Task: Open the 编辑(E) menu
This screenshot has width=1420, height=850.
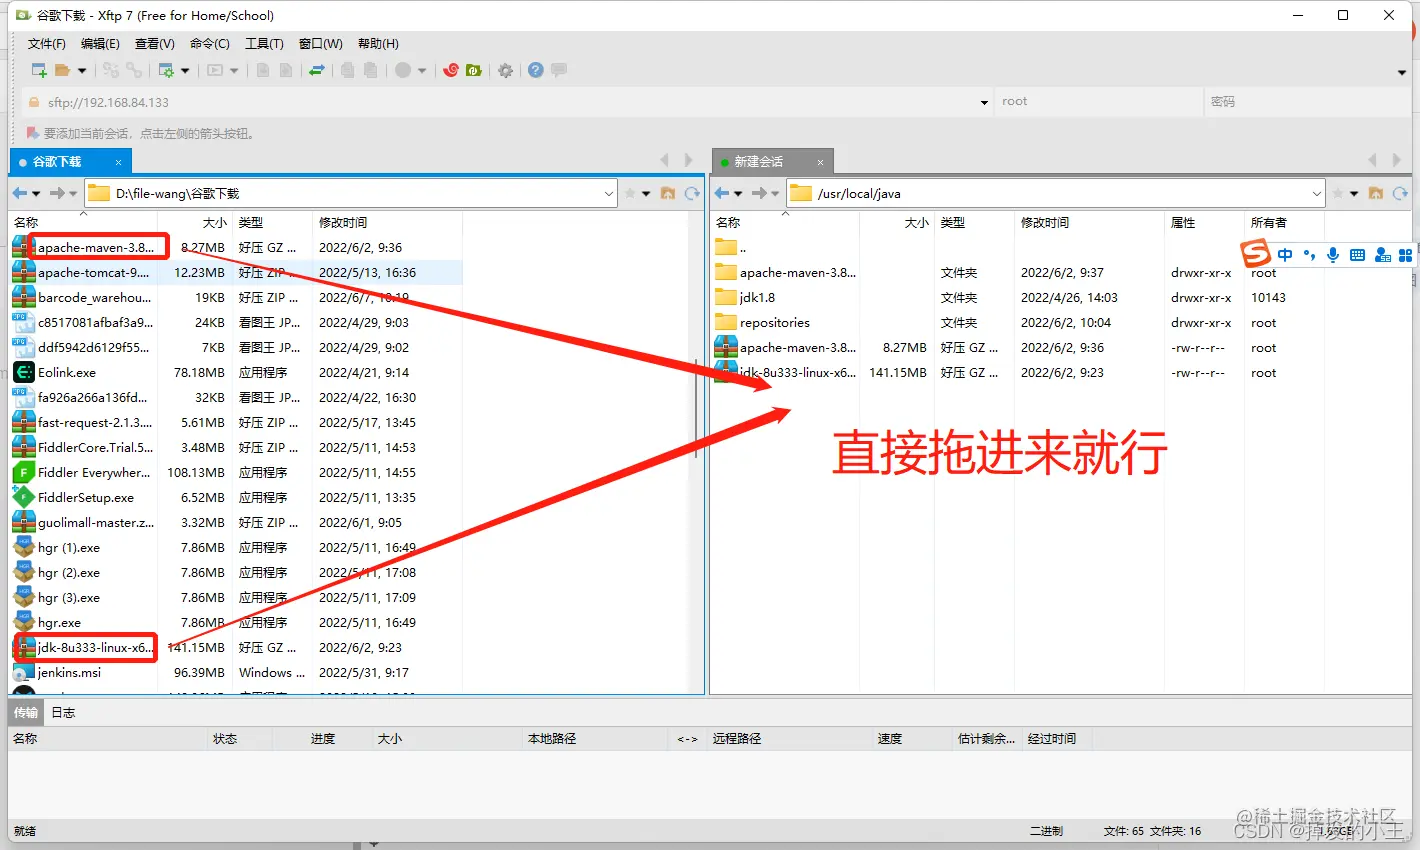Action: (x=100, y=44)
